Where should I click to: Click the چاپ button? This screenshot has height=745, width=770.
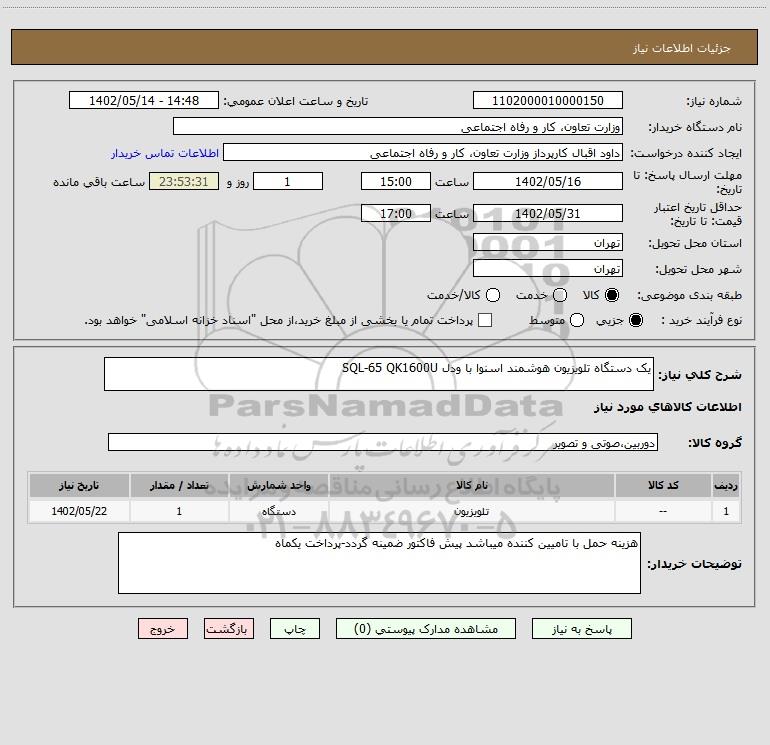click(295, 629)
